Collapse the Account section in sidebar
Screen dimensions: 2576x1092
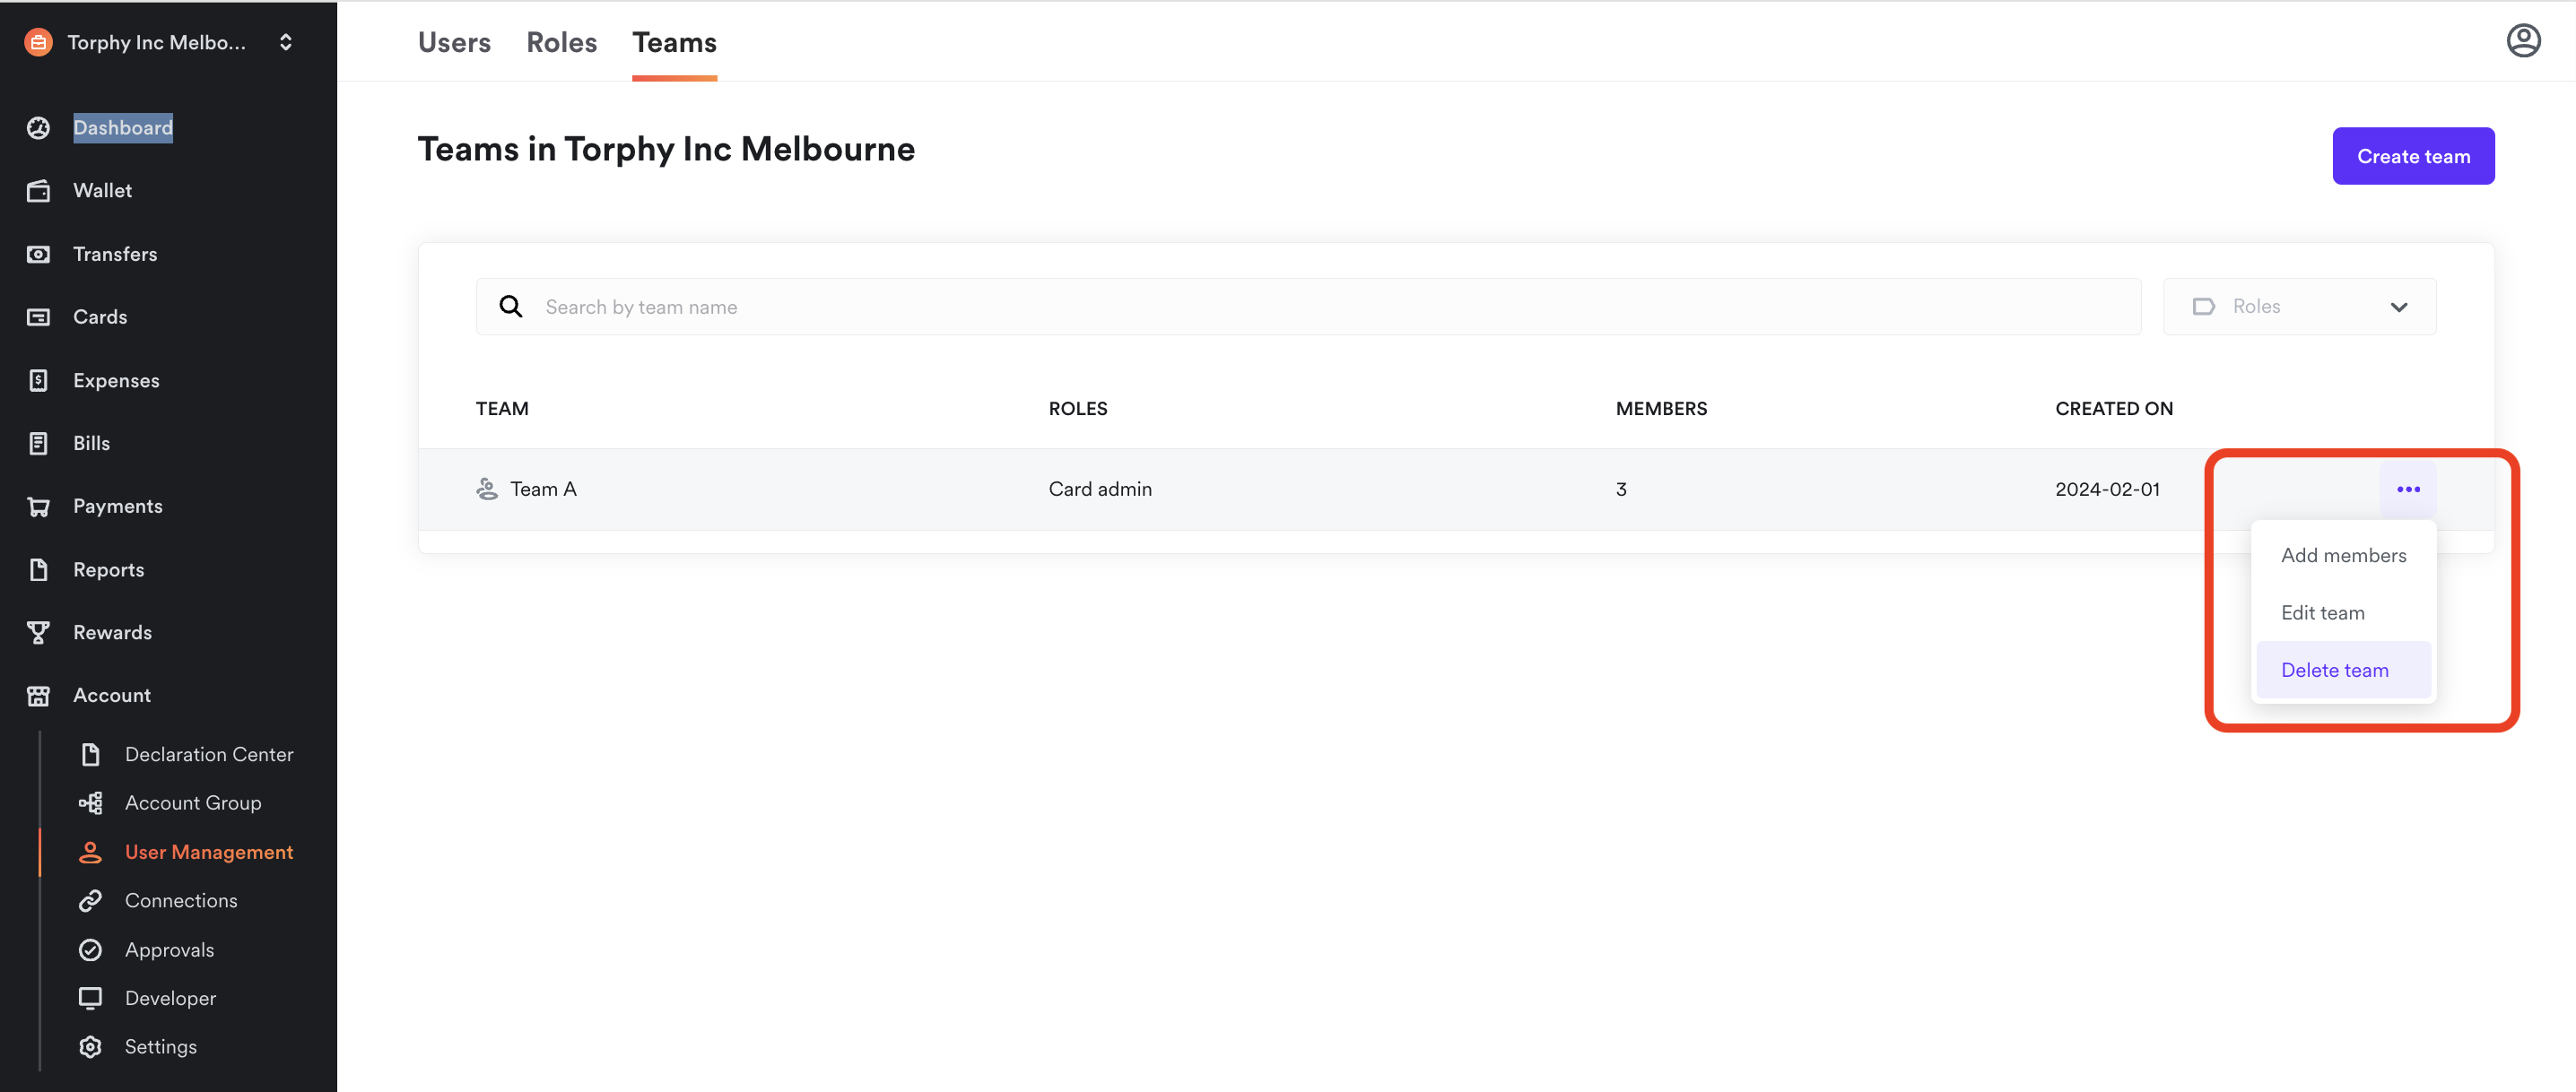point(111,695)
